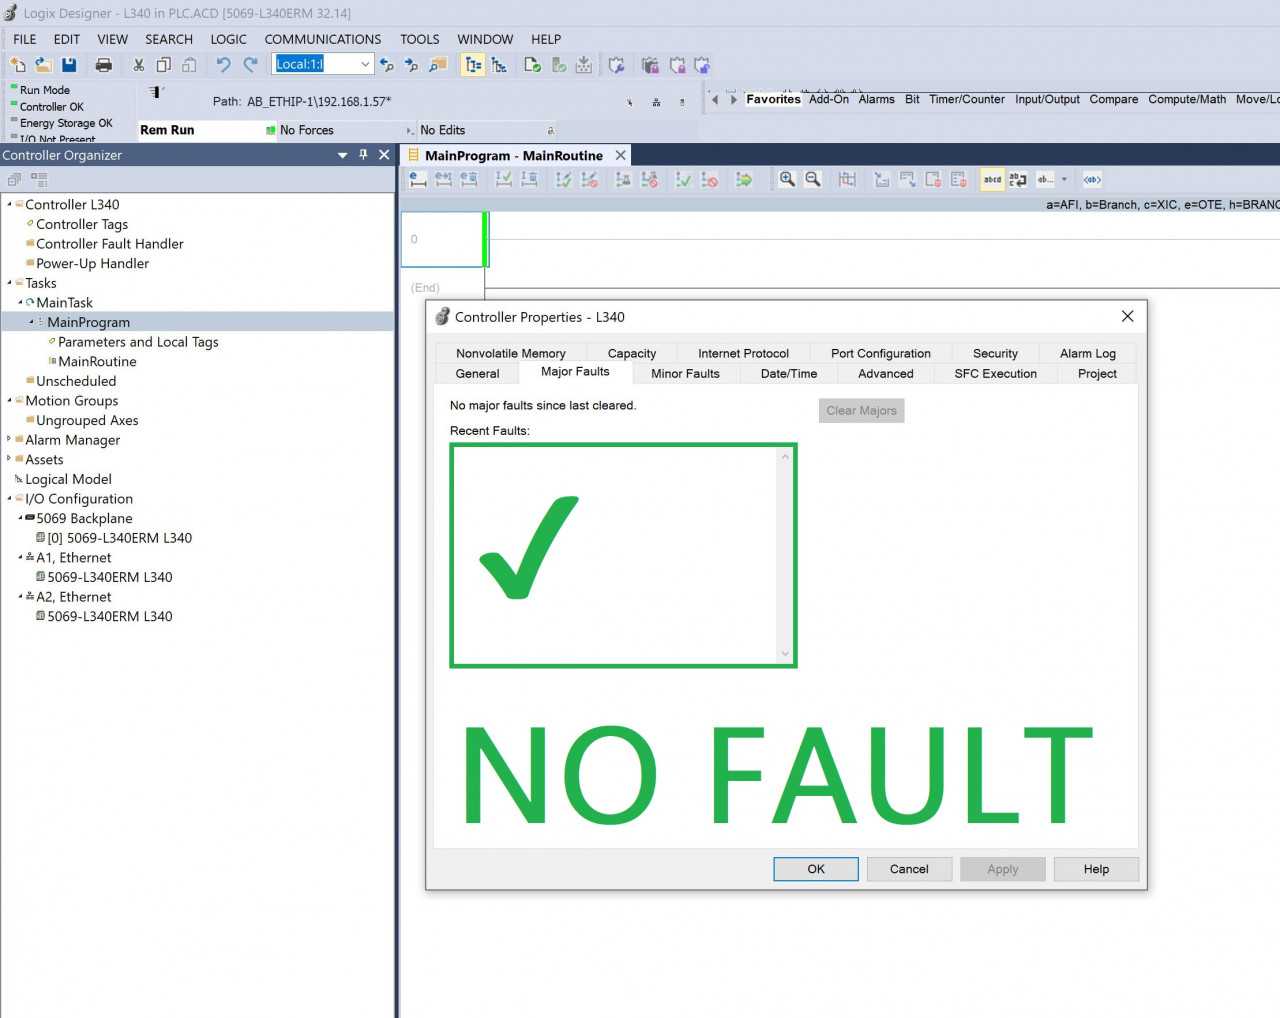This screenshot has width=1280, height=1018.
Task: Click the Controller Organizer tree view icon
Action: click(39, 180)
